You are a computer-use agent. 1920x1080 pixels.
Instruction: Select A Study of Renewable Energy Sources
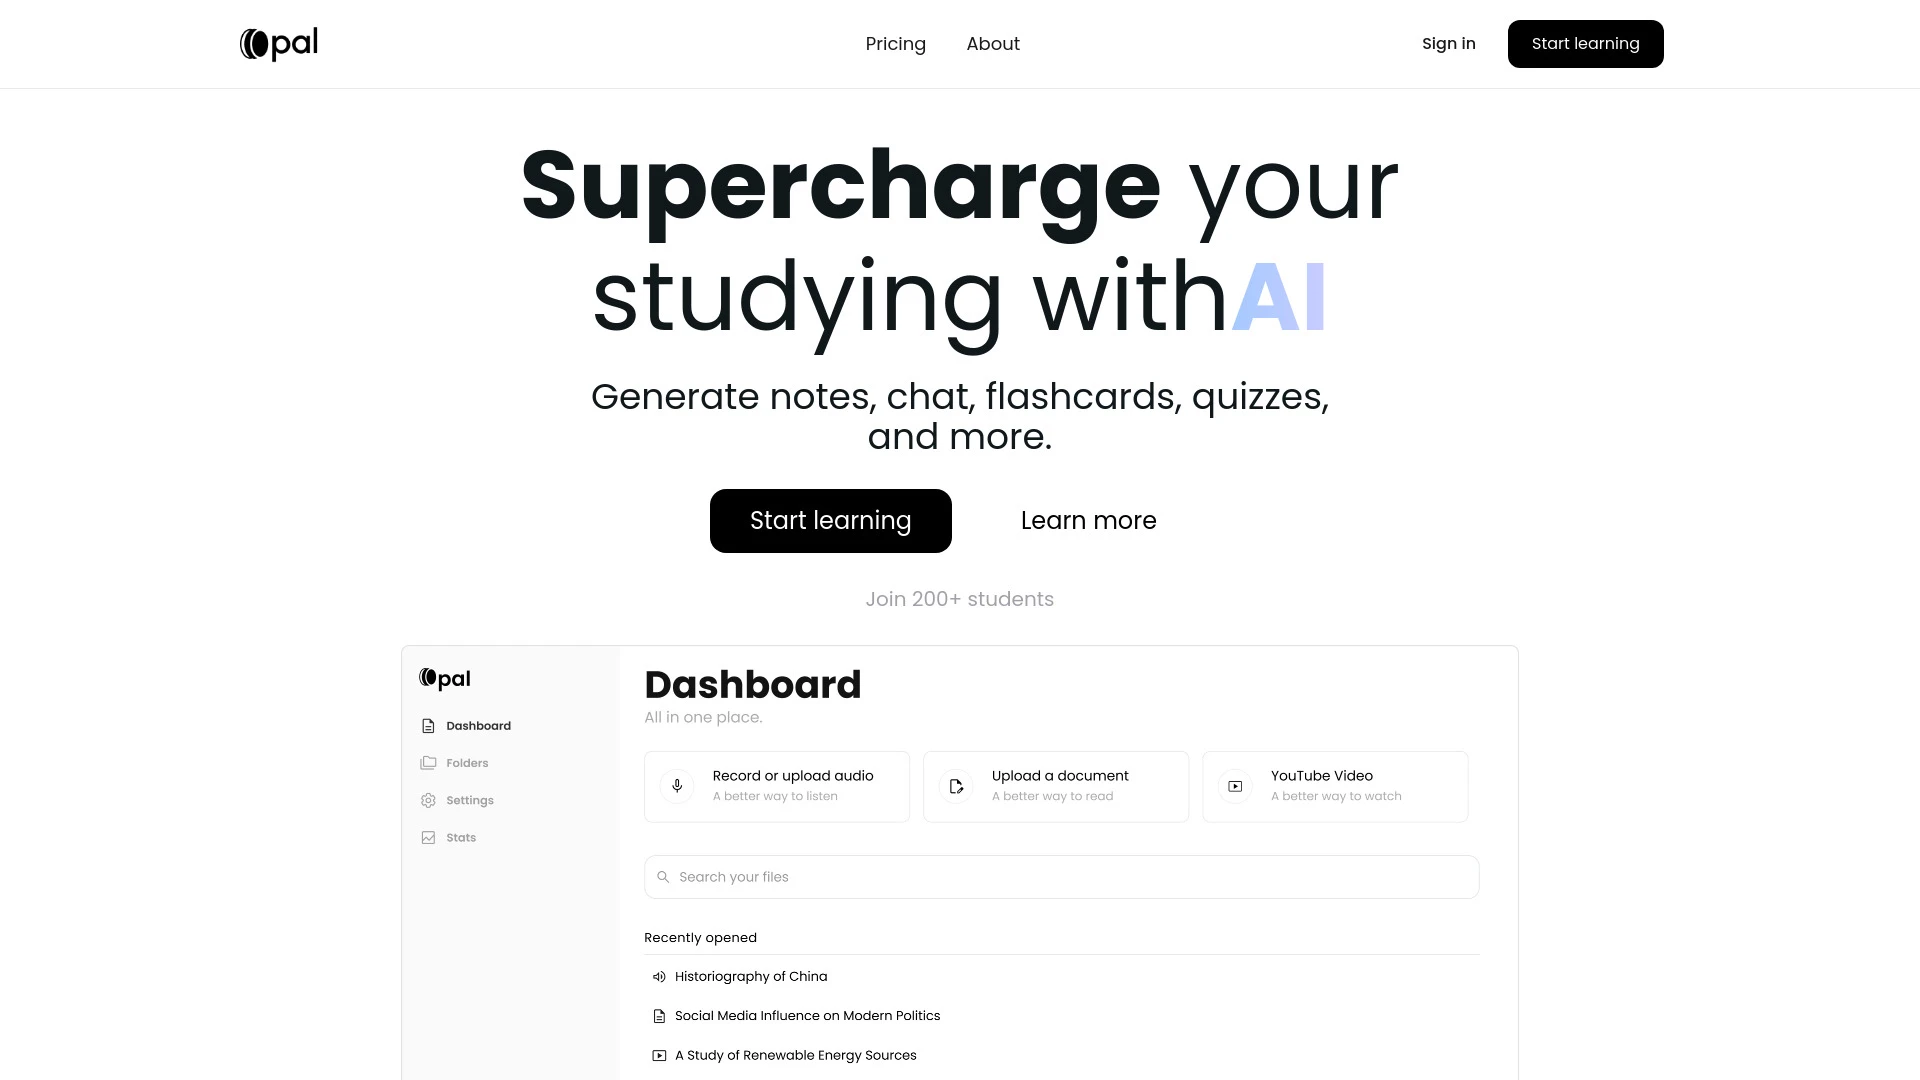click(x=795, y=1054)
